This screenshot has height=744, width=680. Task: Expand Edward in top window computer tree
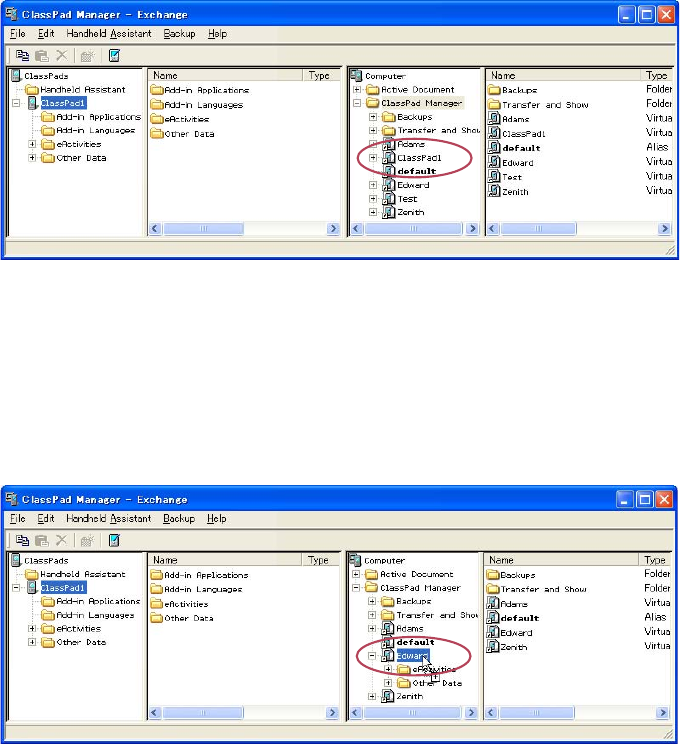(x=373, y=185)
